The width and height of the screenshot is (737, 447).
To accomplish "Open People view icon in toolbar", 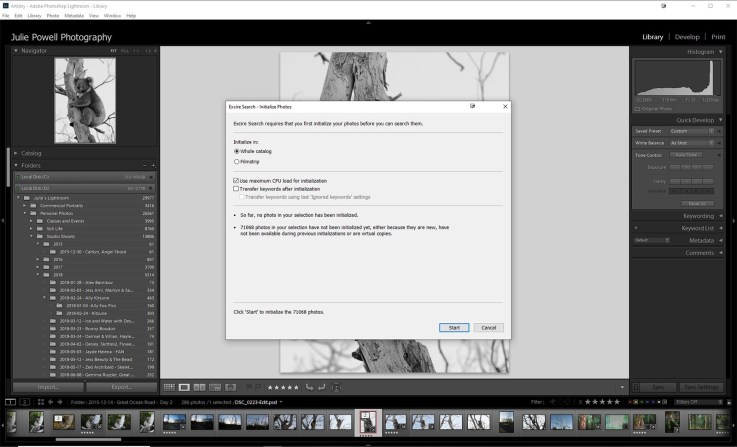I will point(230,387).
